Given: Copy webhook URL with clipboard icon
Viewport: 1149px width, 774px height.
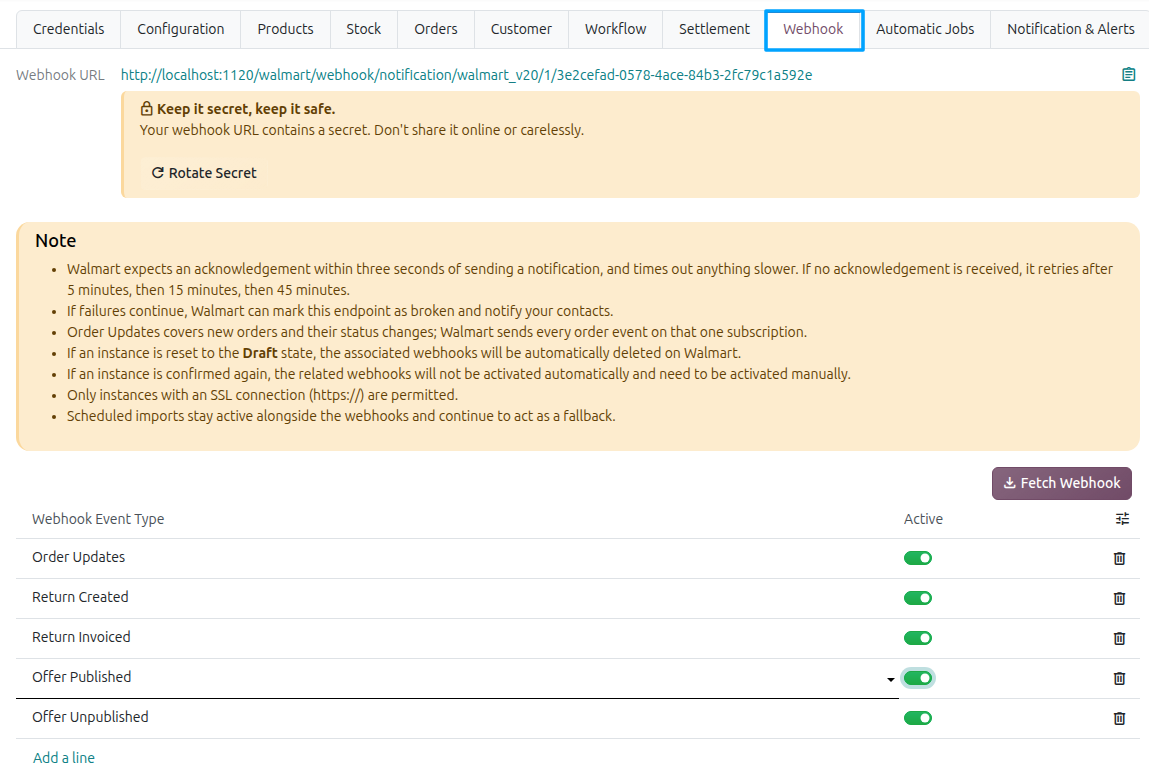Looking at the screenshot, I should (1128, 75).
